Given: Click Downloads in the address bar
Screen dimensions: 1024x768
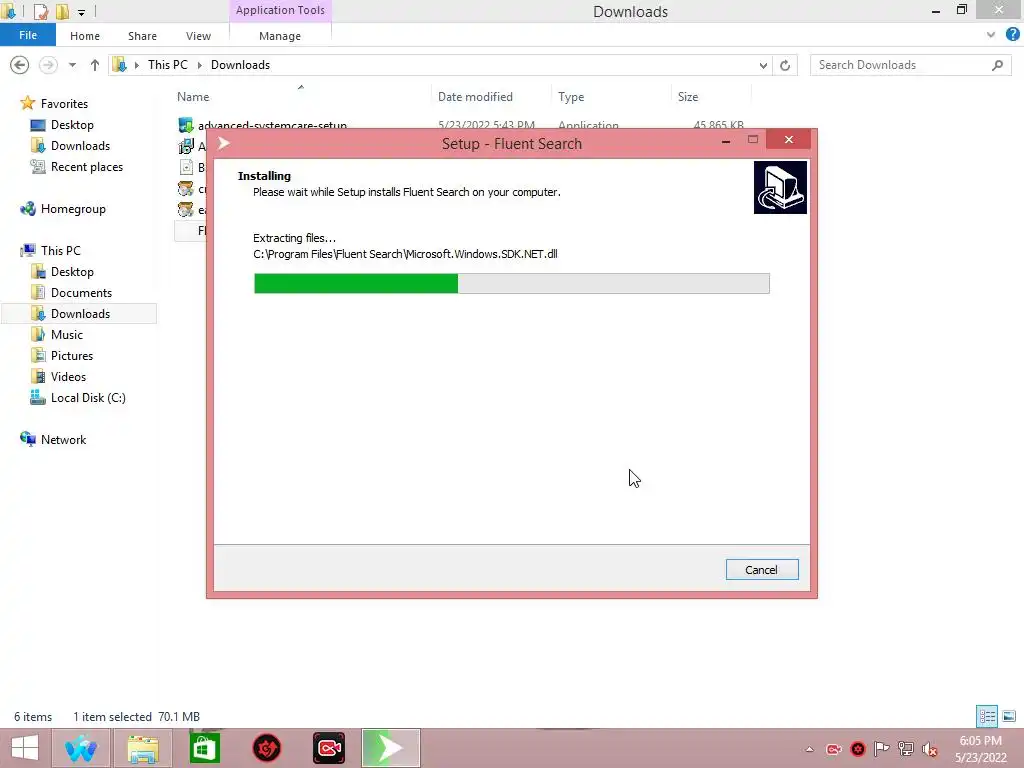Looking at the screenshot, I should click(240, 65).
